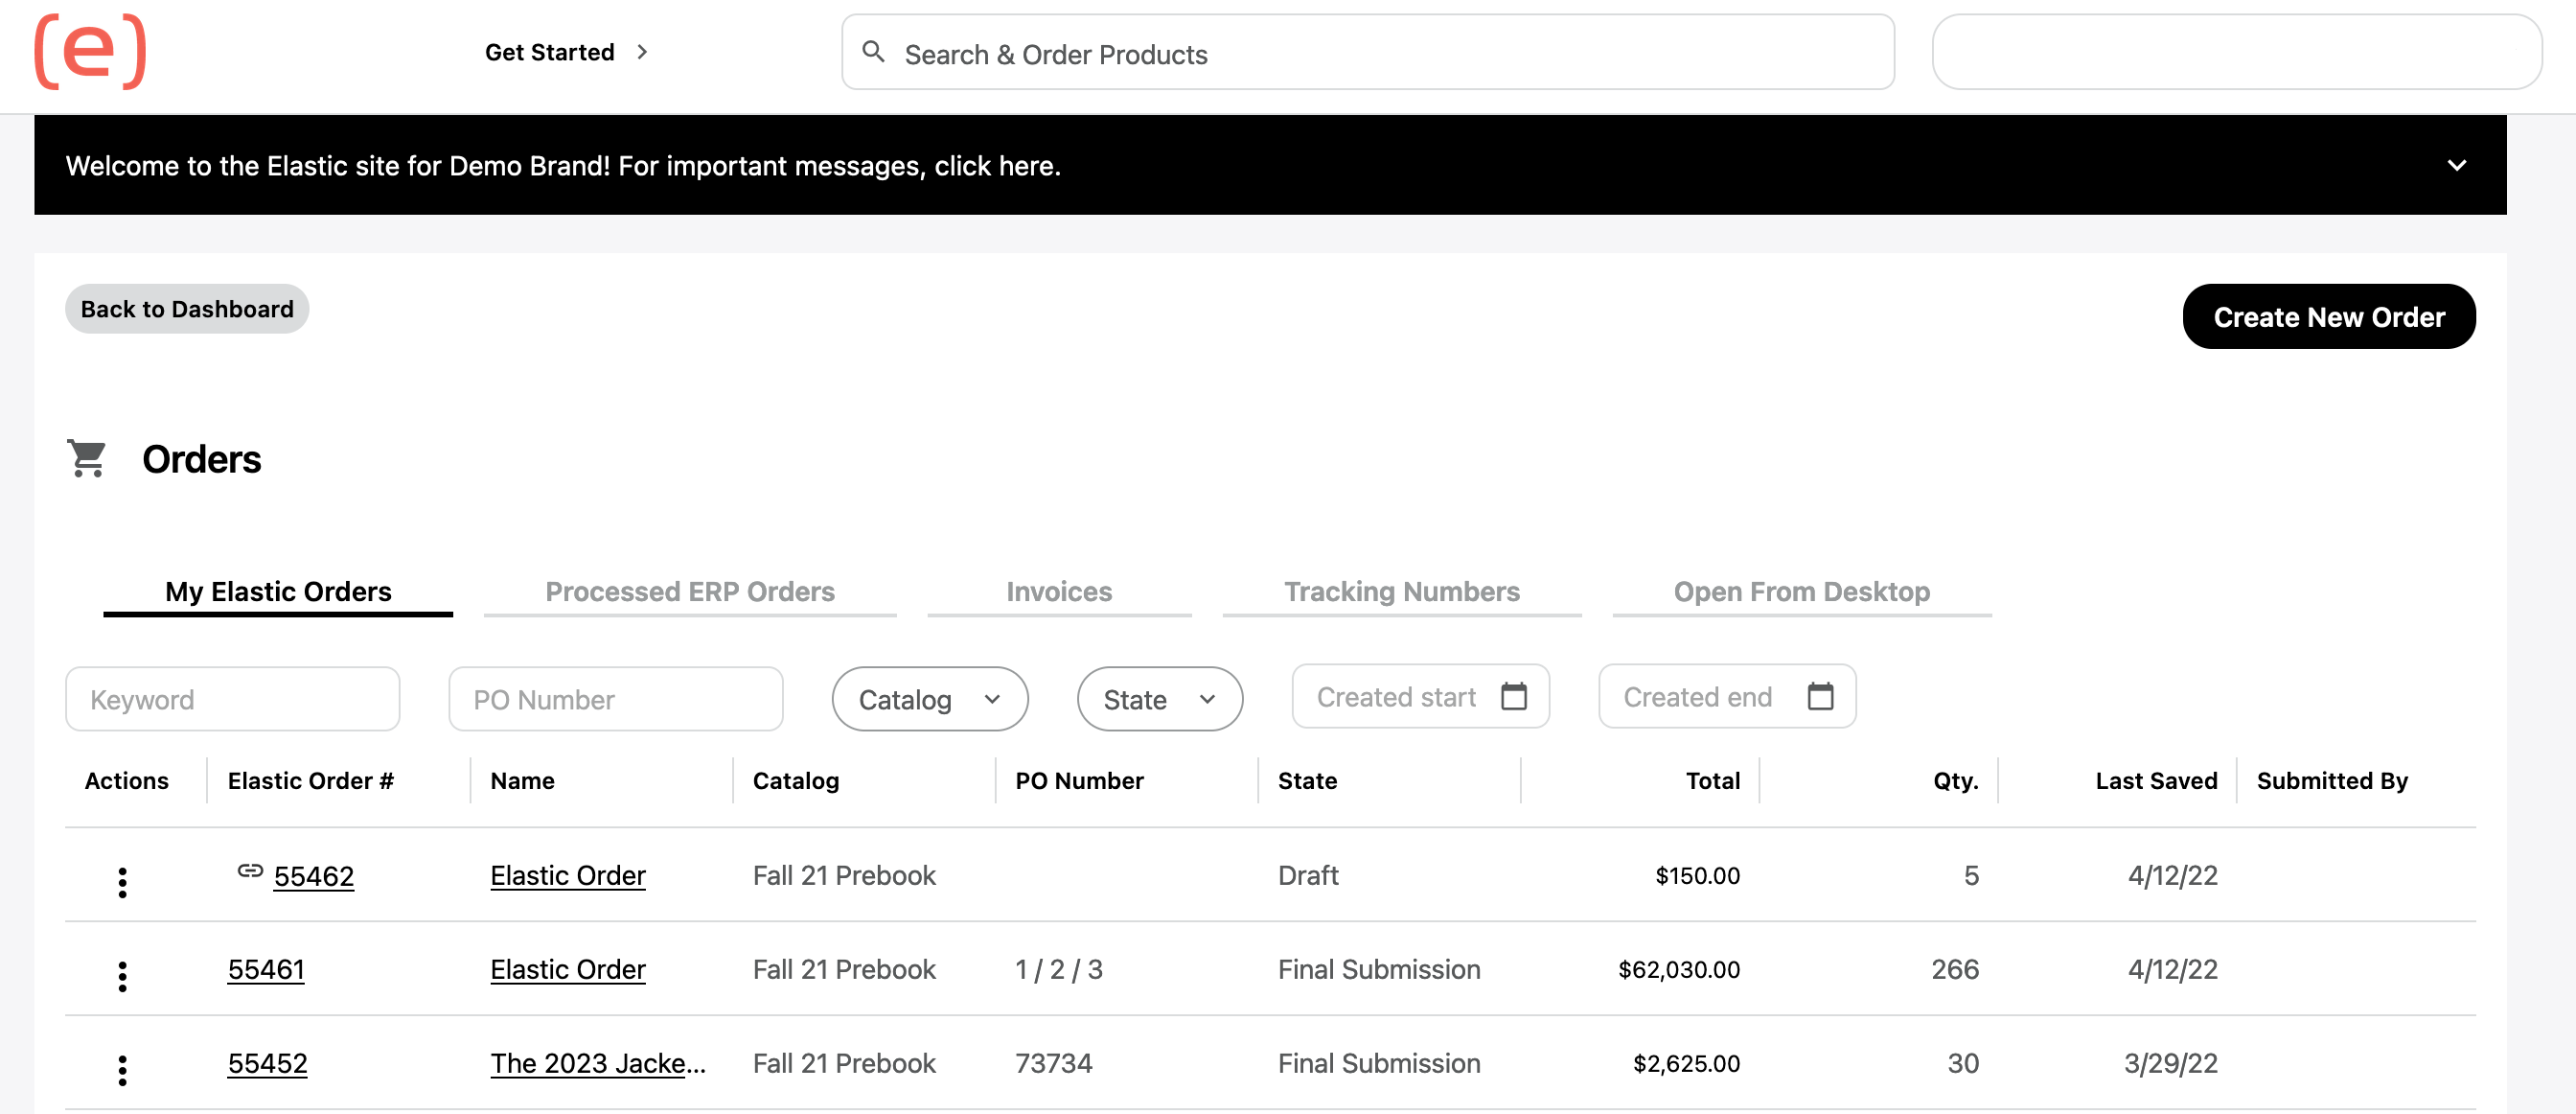Open the Processed ERP Orders tab
Screen dimensions: 2576x1114
[x=689, y=591]
